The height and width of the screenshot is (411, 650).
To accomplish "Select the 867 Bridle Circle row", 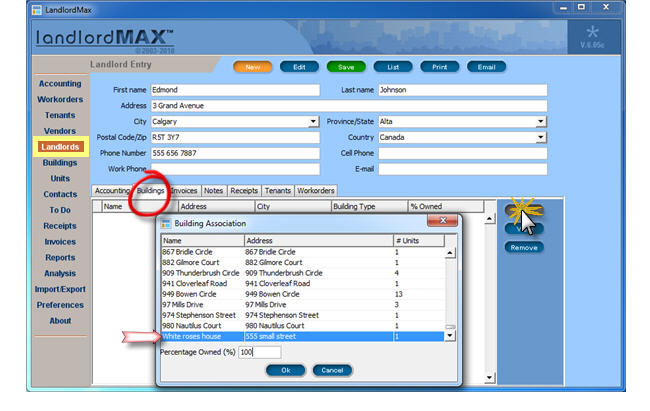I will coord(303,252).
